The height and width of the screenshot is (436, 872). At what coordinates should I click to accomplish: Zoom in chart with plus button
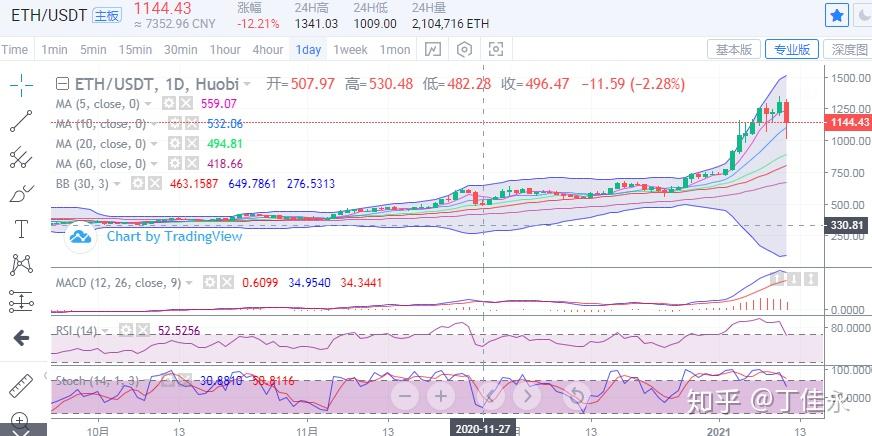pyautogui.click(x=440, y=396)
